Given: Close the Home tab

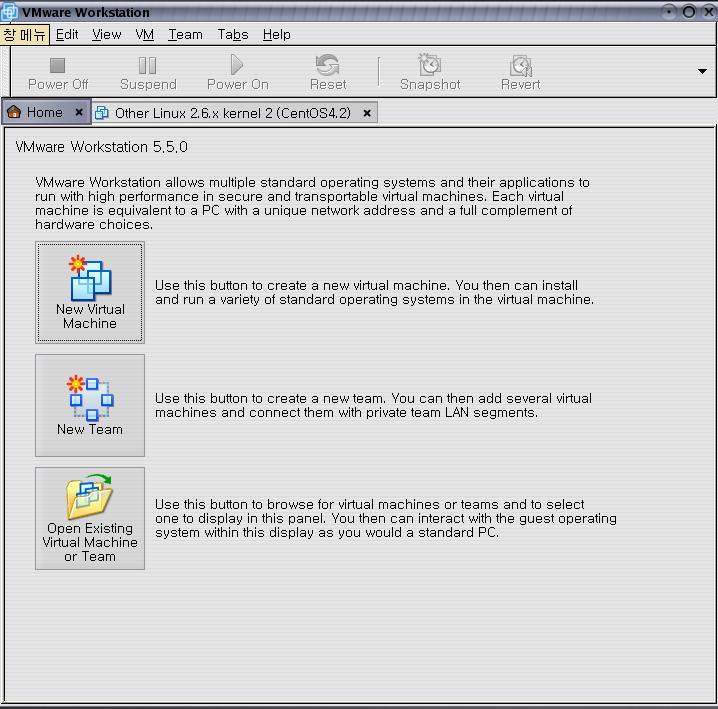Looking at the screenshot, I should (79, 112).
